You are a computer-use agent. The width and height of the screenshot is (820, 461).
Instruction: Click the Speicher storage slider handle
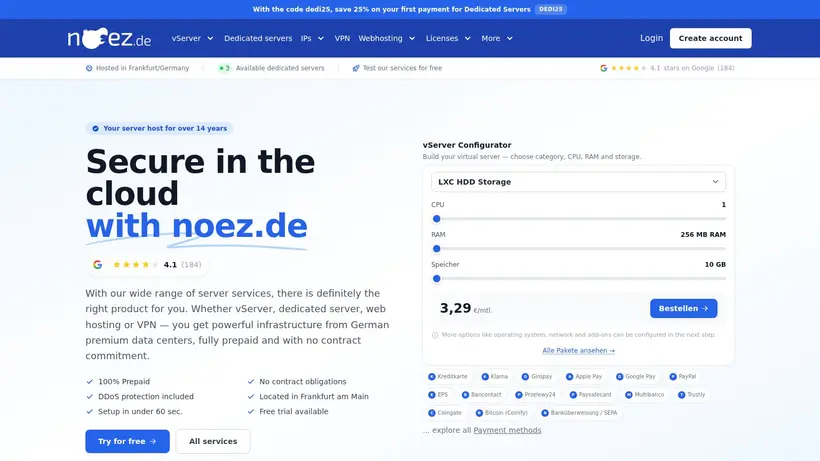point(437,279)
